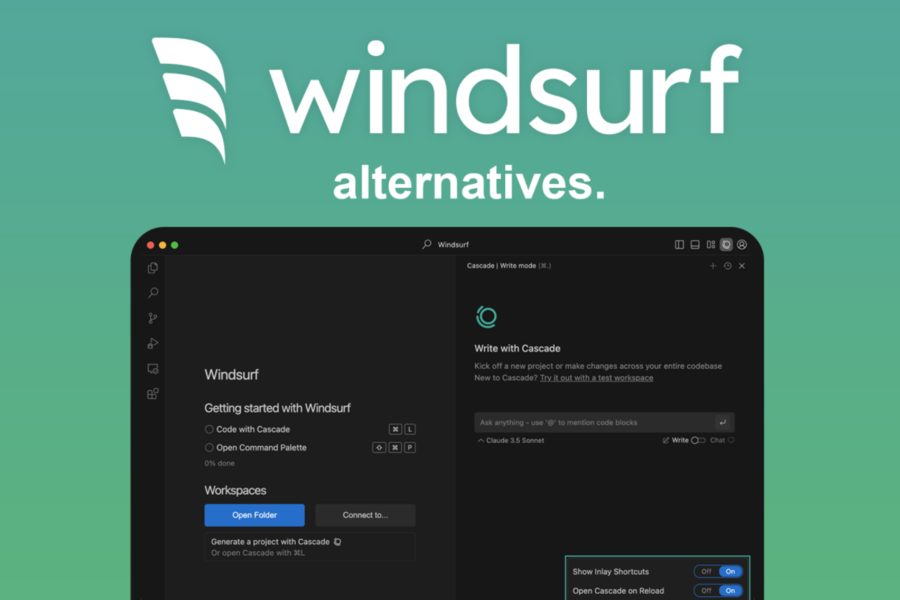Open Generate a project with Cascade
Screen dimensions: 900x600
(309, 547)
